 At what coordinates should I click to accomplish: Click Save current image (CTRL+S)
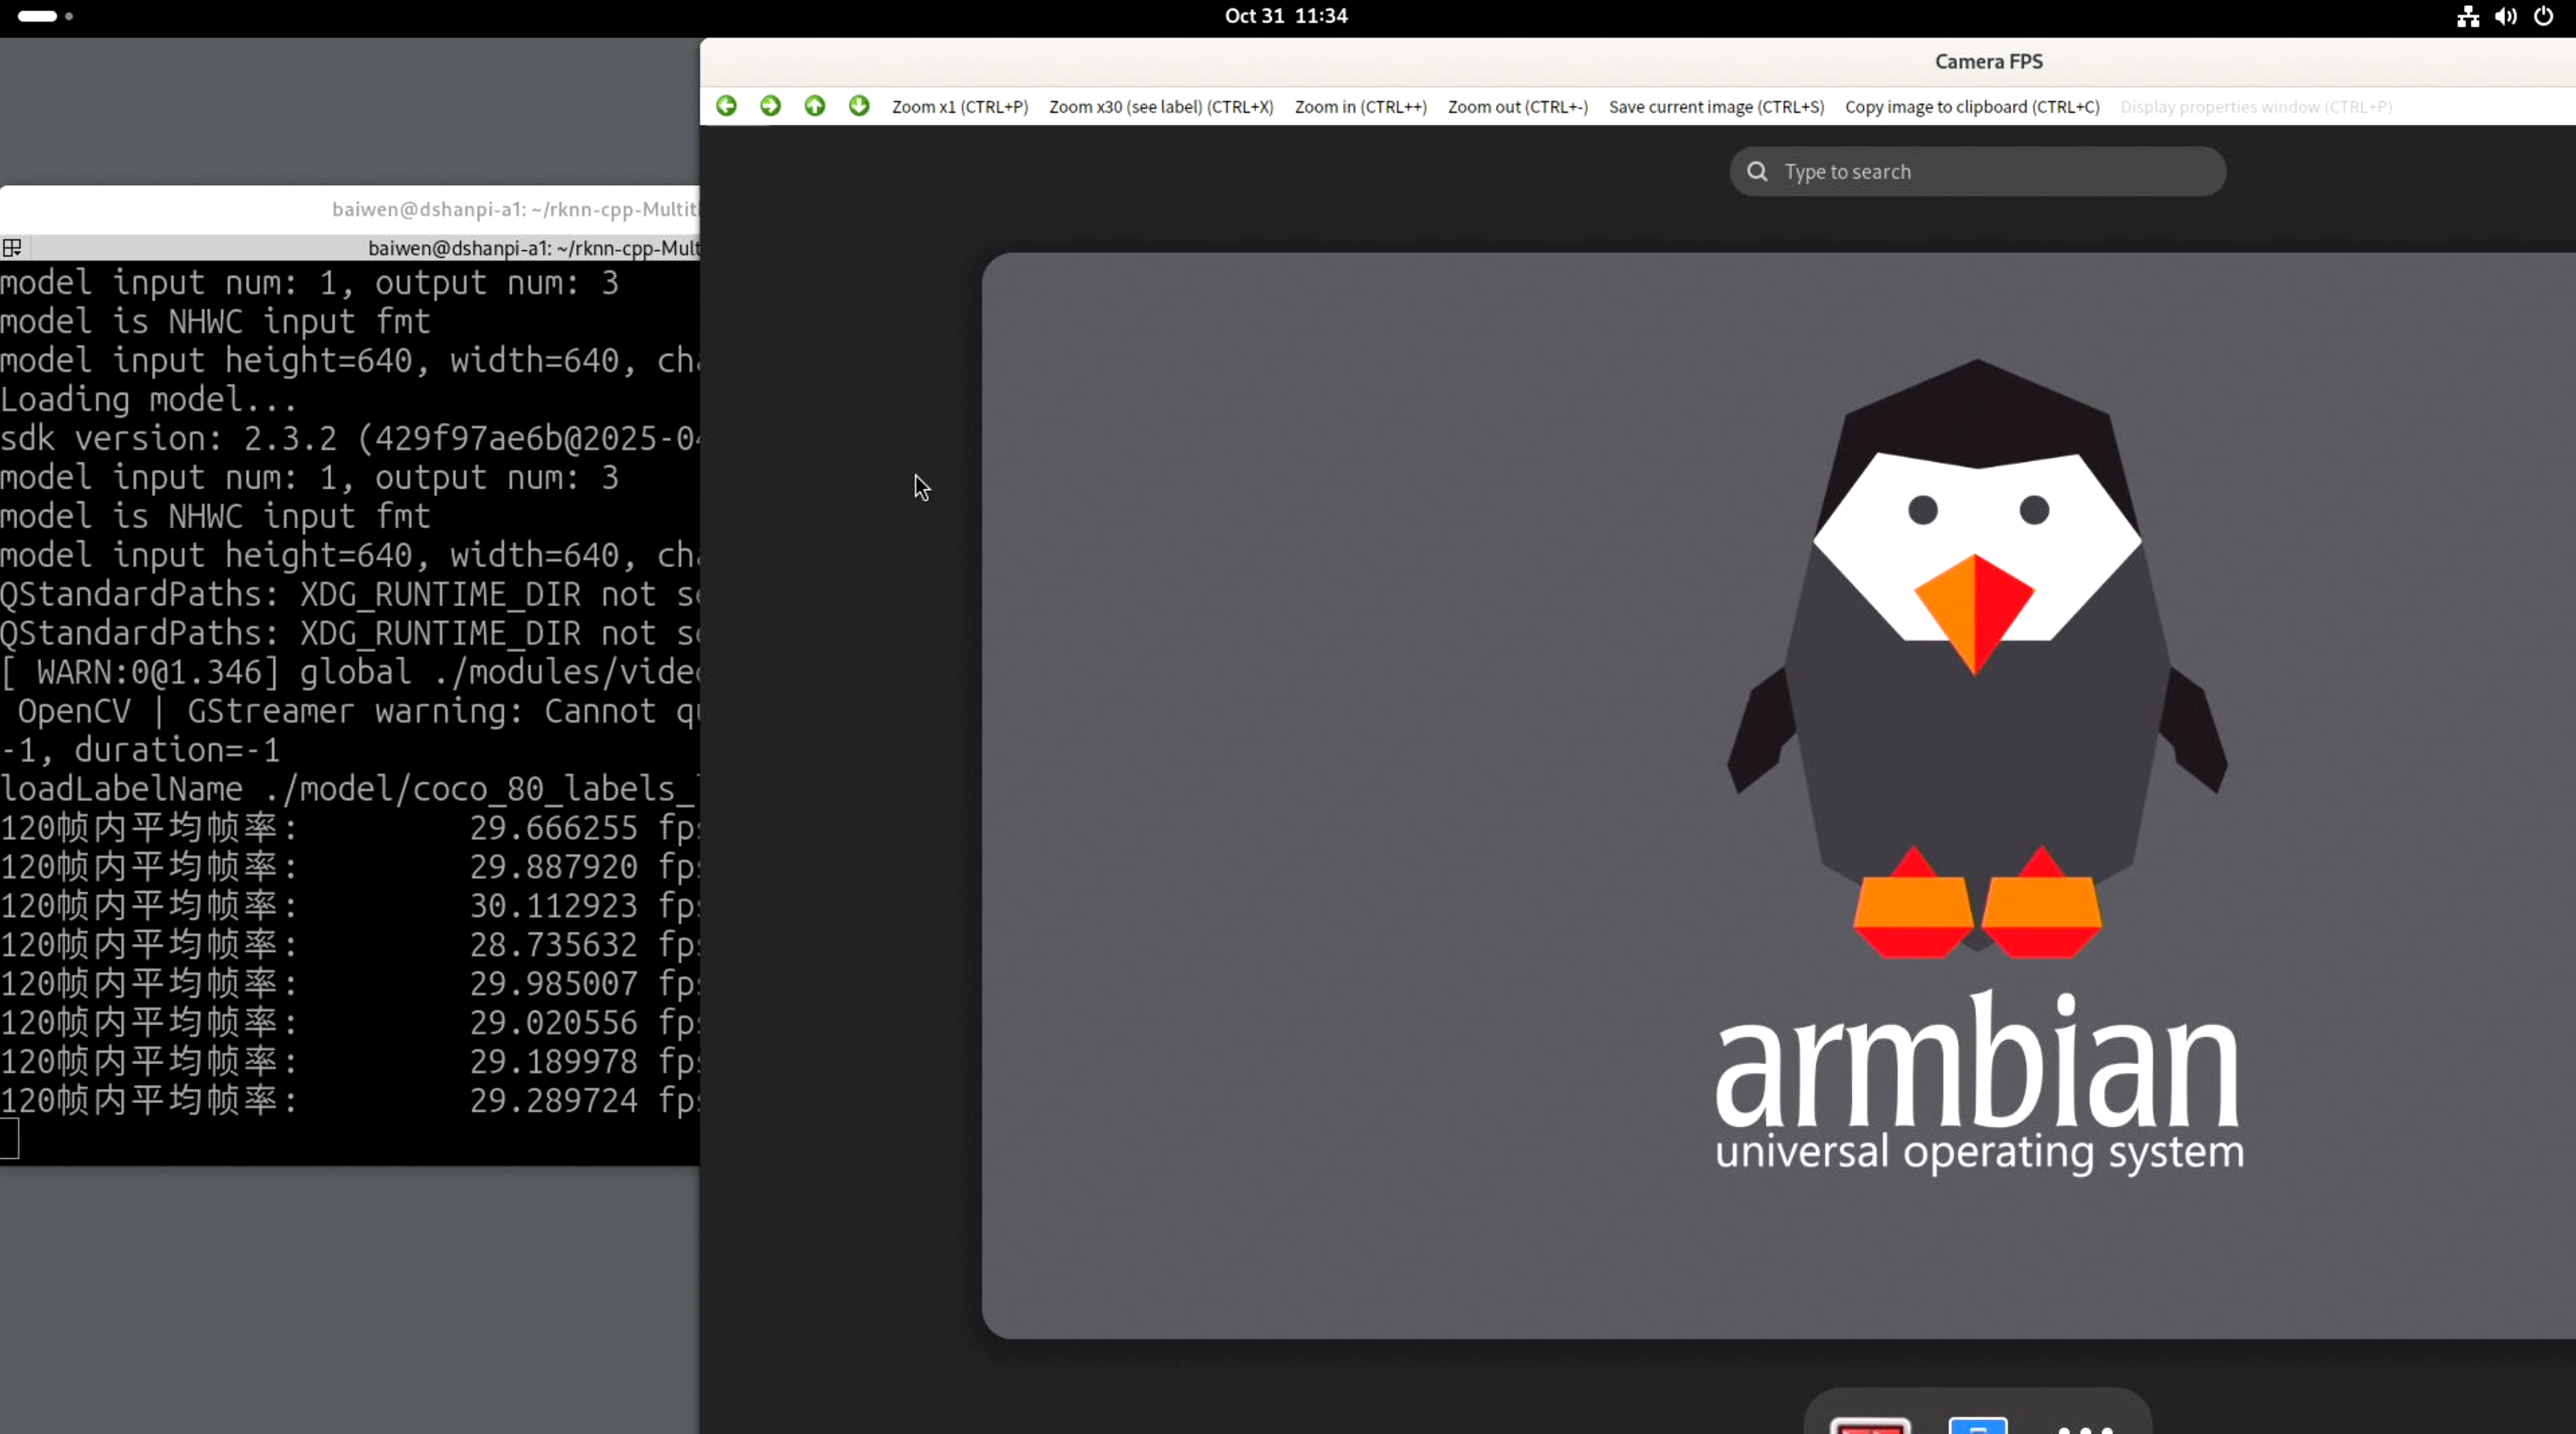pyautogui.click(x=1716, y=107)
